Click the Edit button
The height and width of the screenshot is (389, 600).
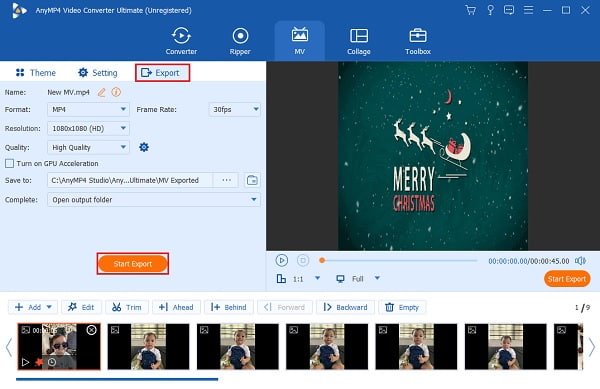point(81,307)
